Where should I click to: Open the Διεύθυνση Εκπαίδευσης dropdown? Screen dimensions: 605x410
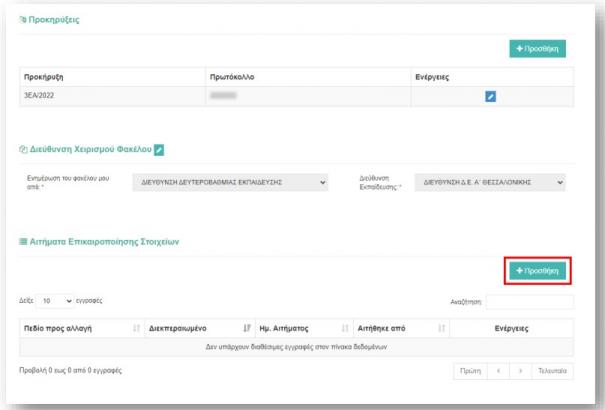click(492, 183)
